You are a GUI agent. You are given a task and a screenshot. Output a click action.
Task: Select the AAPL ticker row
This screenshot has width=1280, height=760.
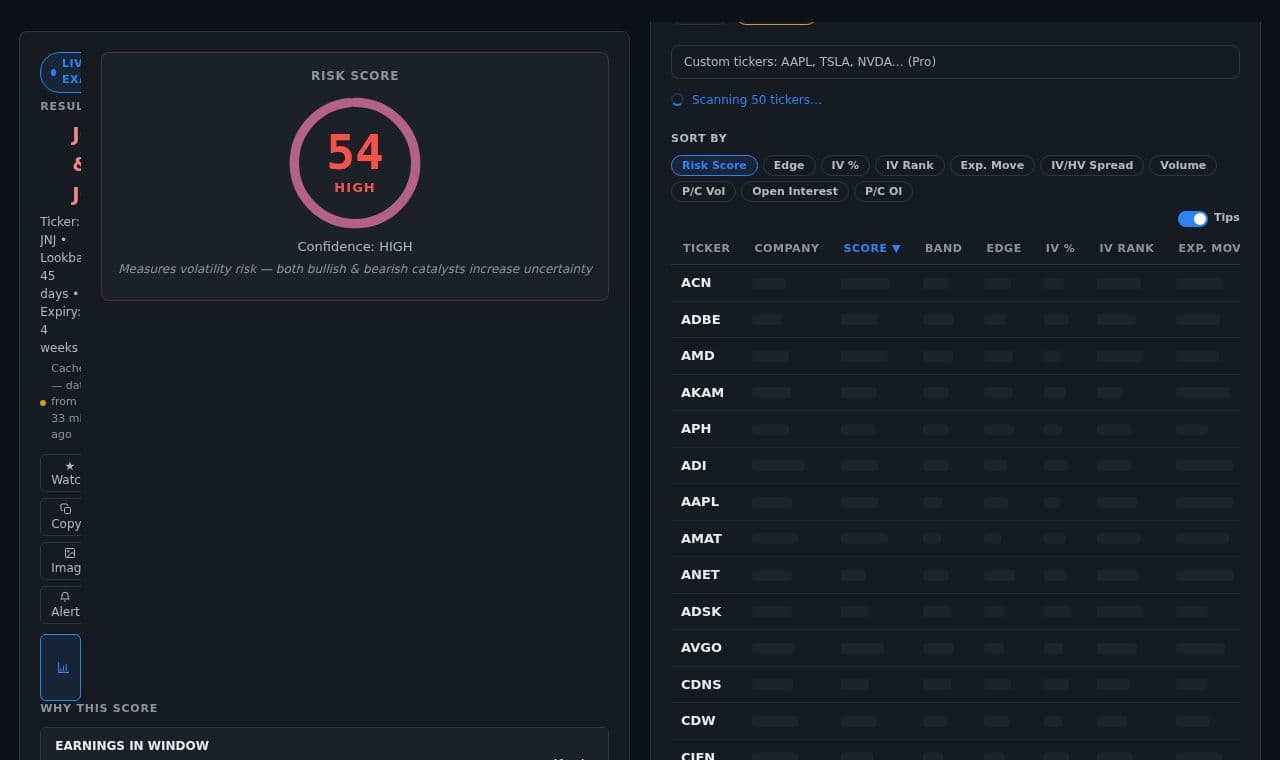(955, 502)
